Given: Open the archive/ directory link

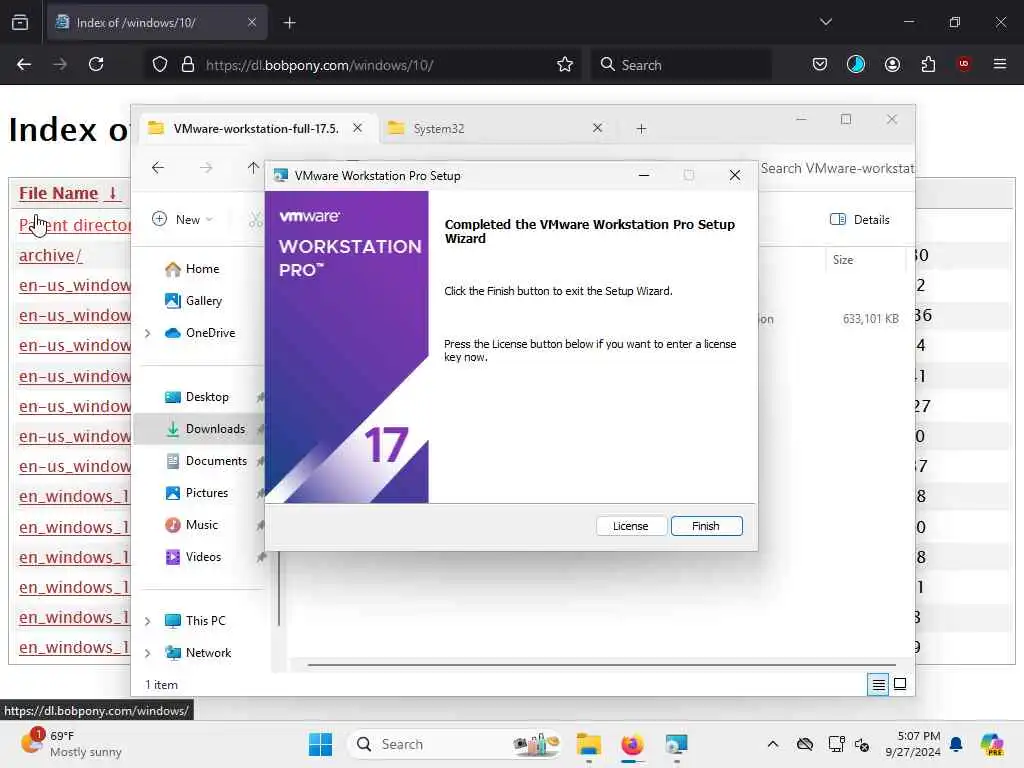Looking at the screenshot, I should click(x=50, y=255).
